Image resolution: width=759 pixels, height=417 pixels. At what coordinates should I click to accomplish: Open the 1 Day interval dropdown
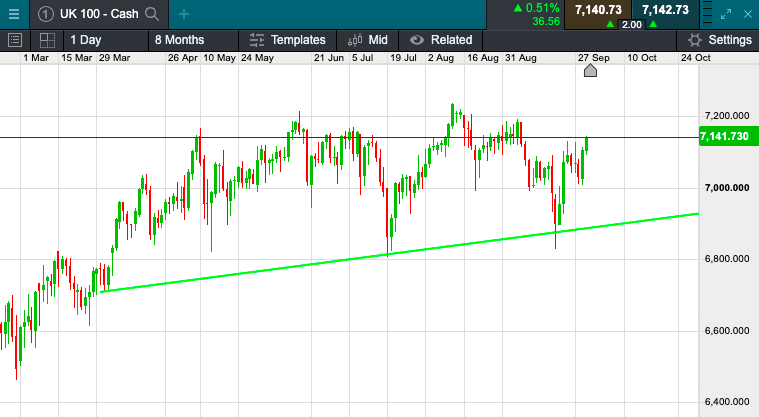click(x=106, y=40)
